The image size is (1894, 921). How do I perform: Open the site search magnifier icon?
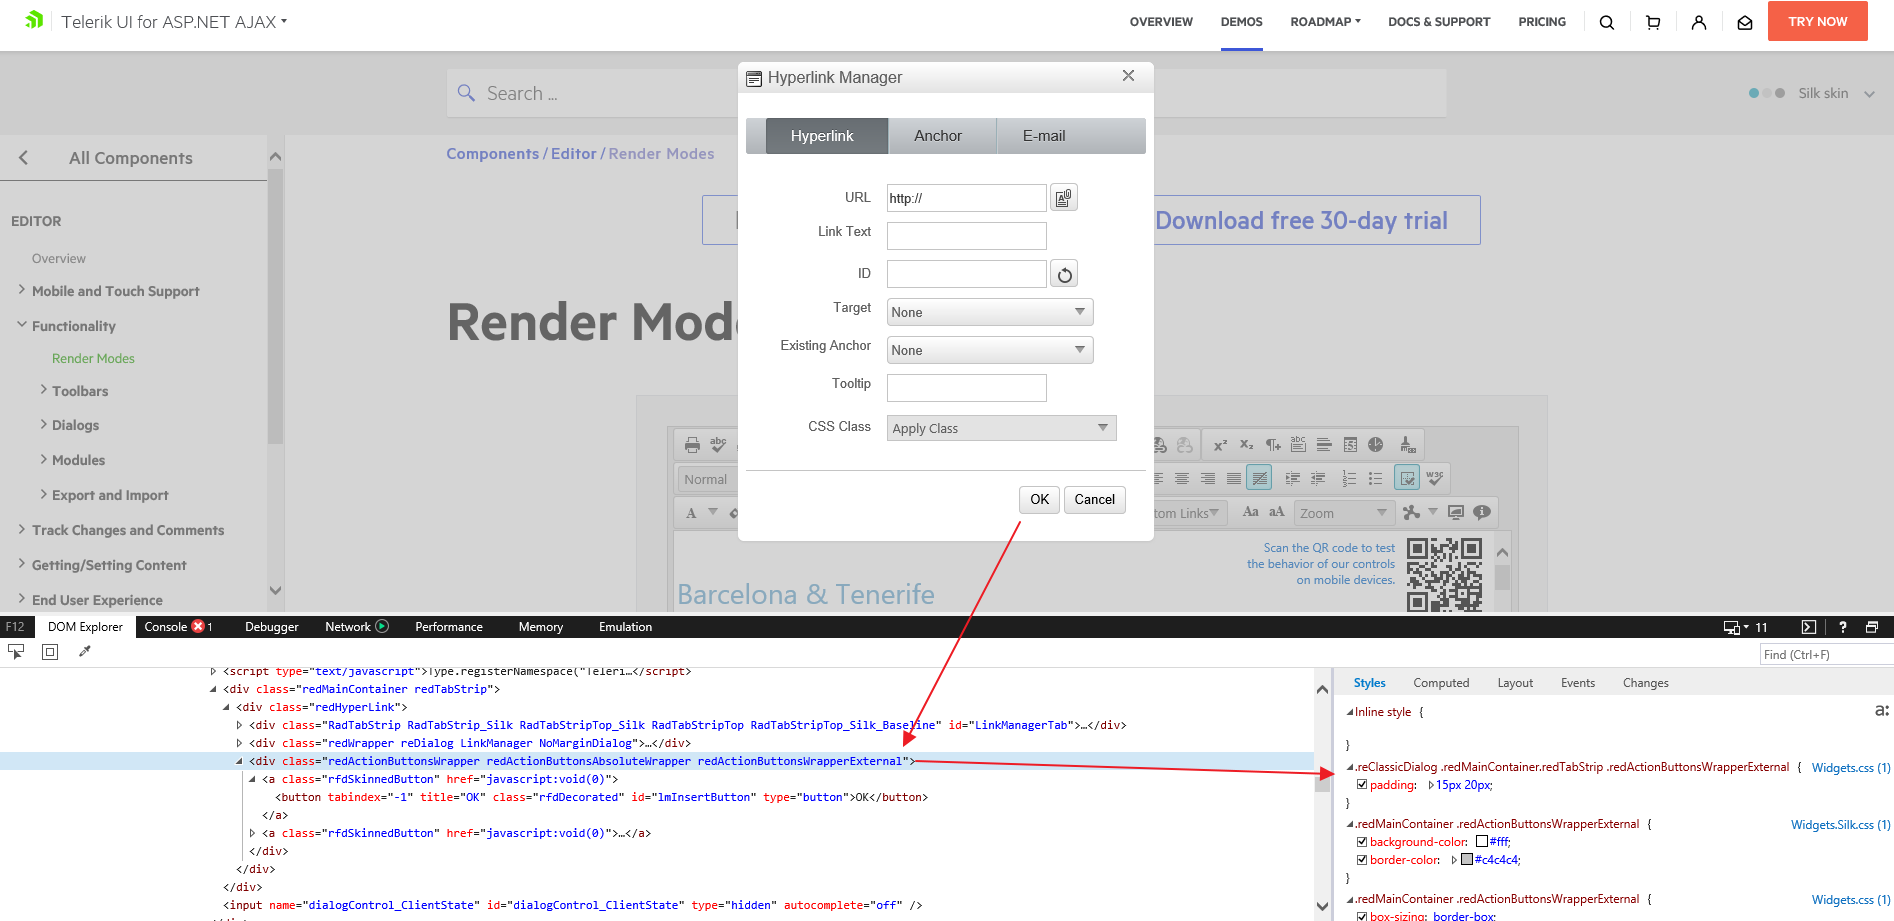[x=1607, y=22]
